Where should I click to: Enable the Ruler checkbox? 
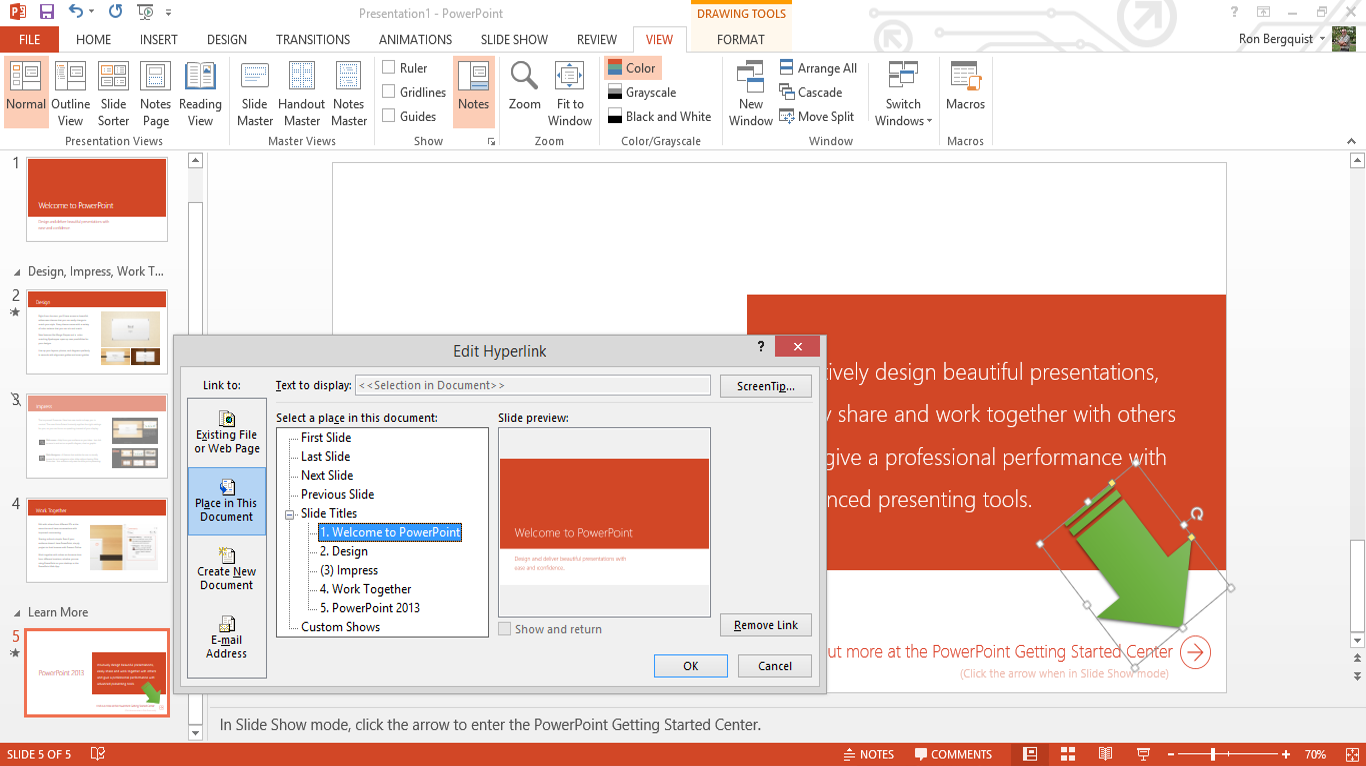pyautogui.click(x=389, y=68)
